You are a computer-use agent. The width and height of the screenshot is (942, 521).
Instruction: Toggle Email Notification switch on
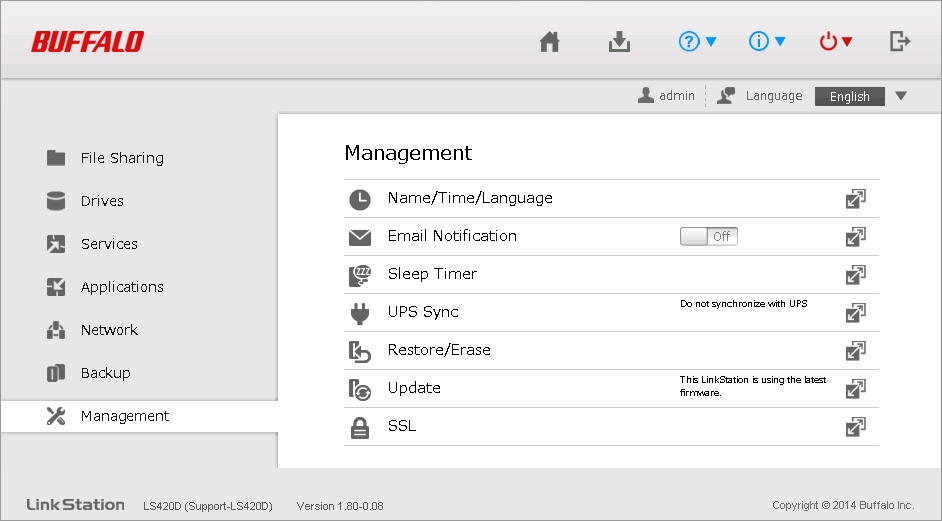pyautogui.click(x=708, y=237)
